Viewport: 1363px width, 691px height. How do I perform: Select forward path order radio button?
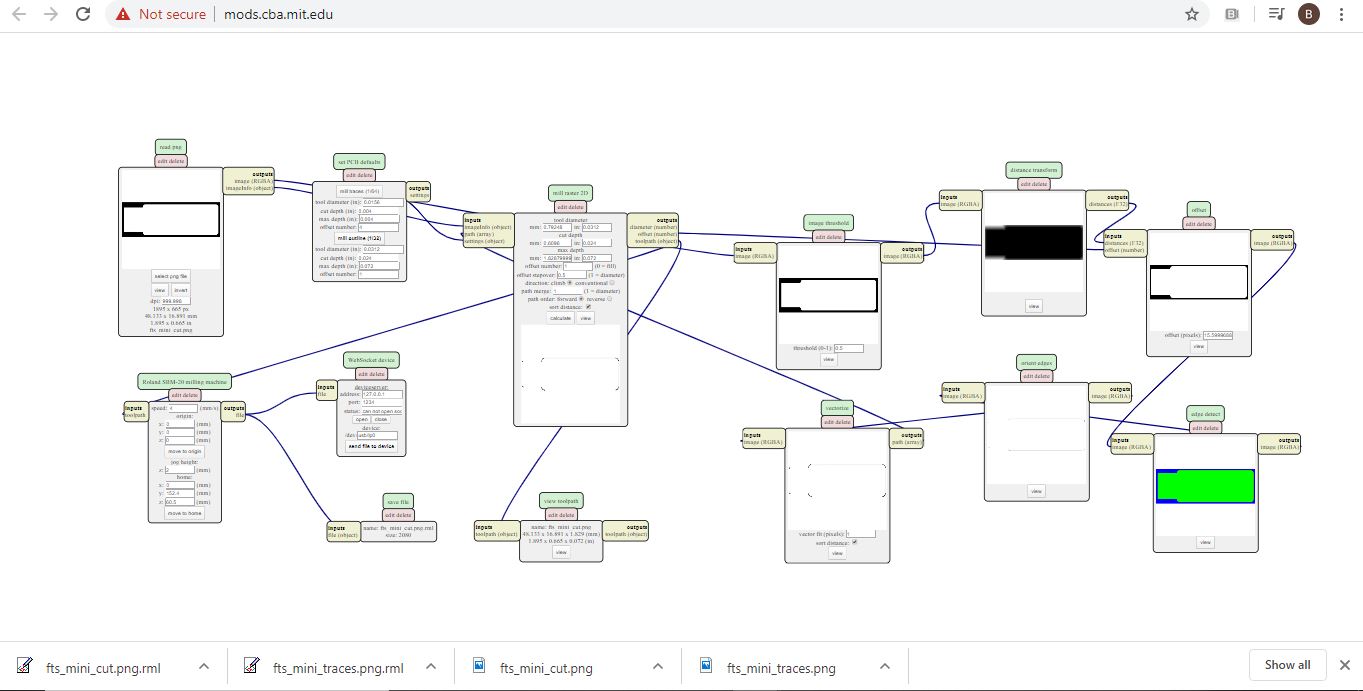[581, 299]
